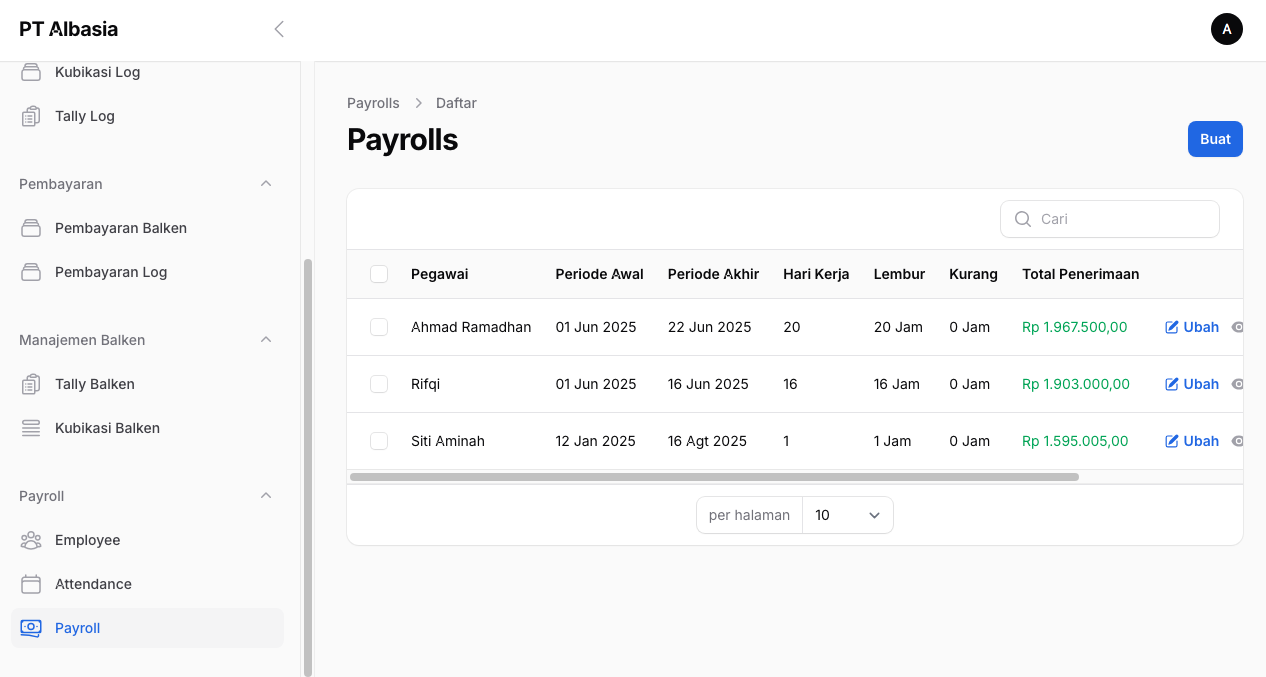Viewport: 1266px width, 677px height.
Task: Open the per halaman dropdown
Action: point(847,515)
